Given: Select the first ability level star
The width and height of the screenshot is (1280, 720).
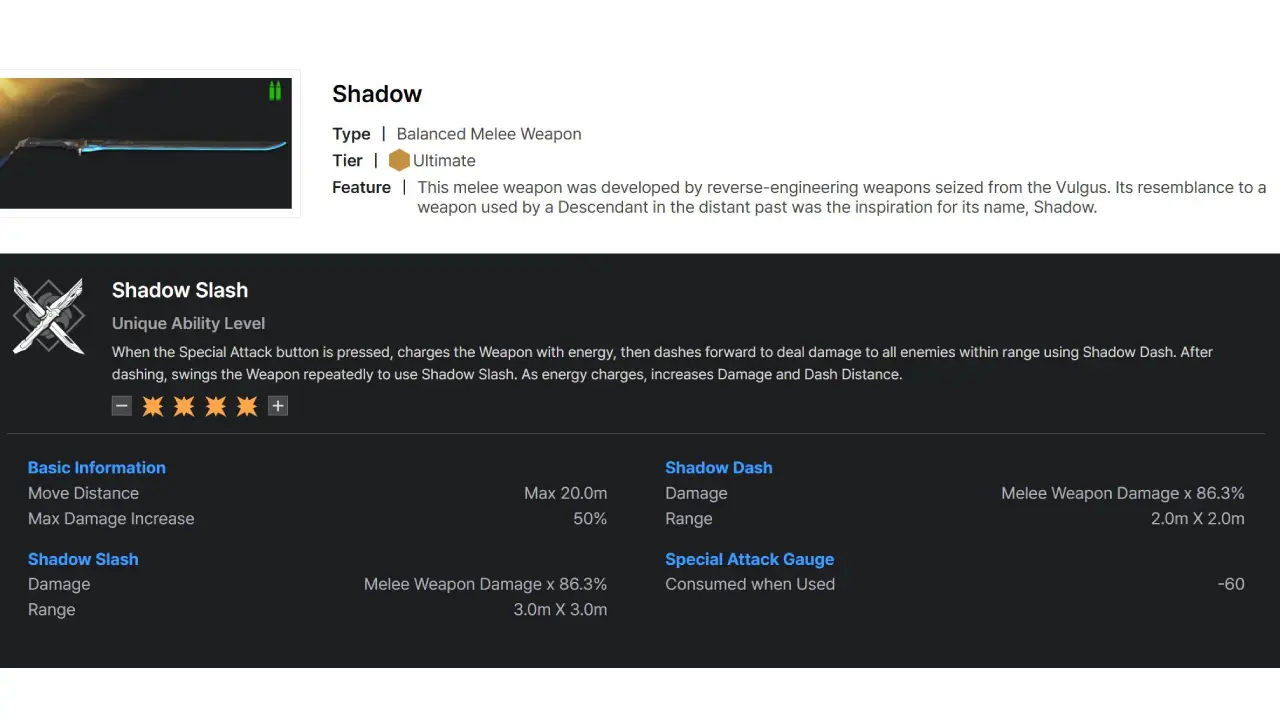Looking at the screenshot, I should pyautogui.click(x=153, y=405).
